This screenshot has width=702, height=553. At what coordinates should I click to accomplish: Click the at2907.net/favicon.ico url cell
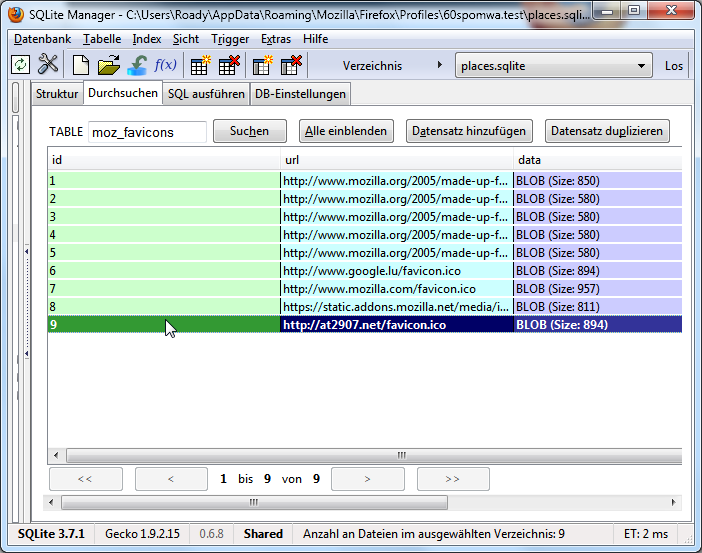397,325
